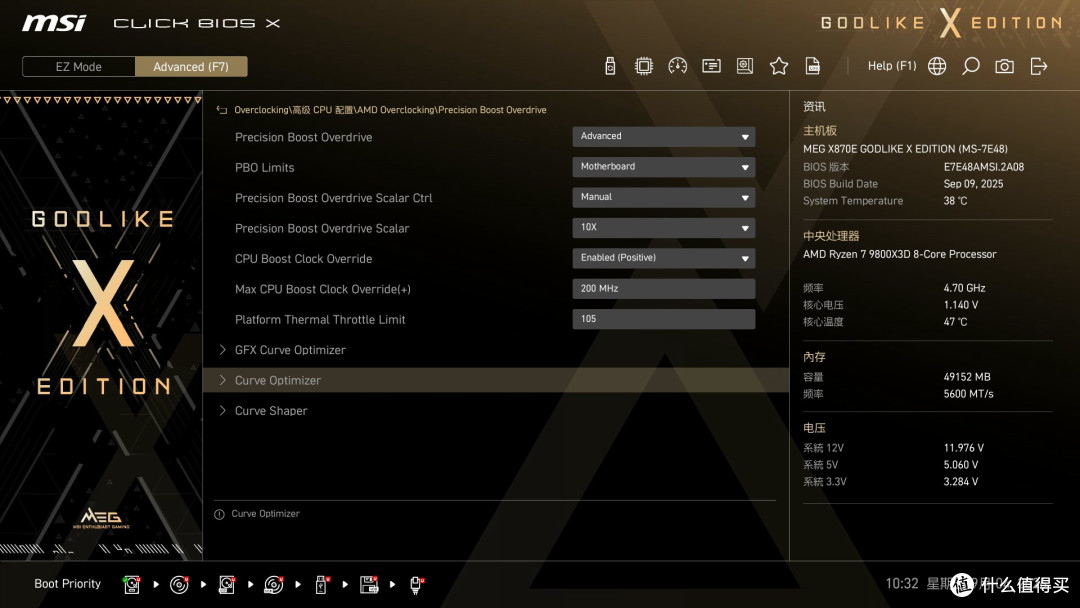This screenshot has height=608, width=1080.
Task: Click the Precision Boost Overdrive label
Action: tap(304, 137)
